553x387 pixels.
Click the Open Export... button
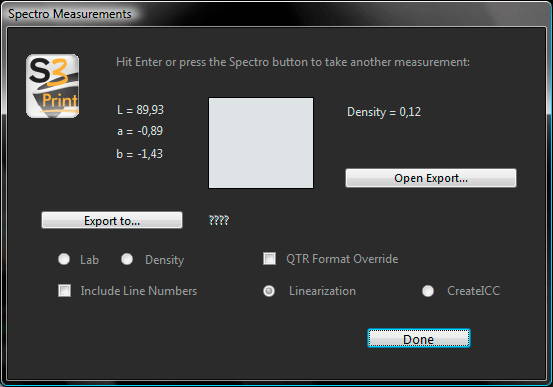point(431,178)
